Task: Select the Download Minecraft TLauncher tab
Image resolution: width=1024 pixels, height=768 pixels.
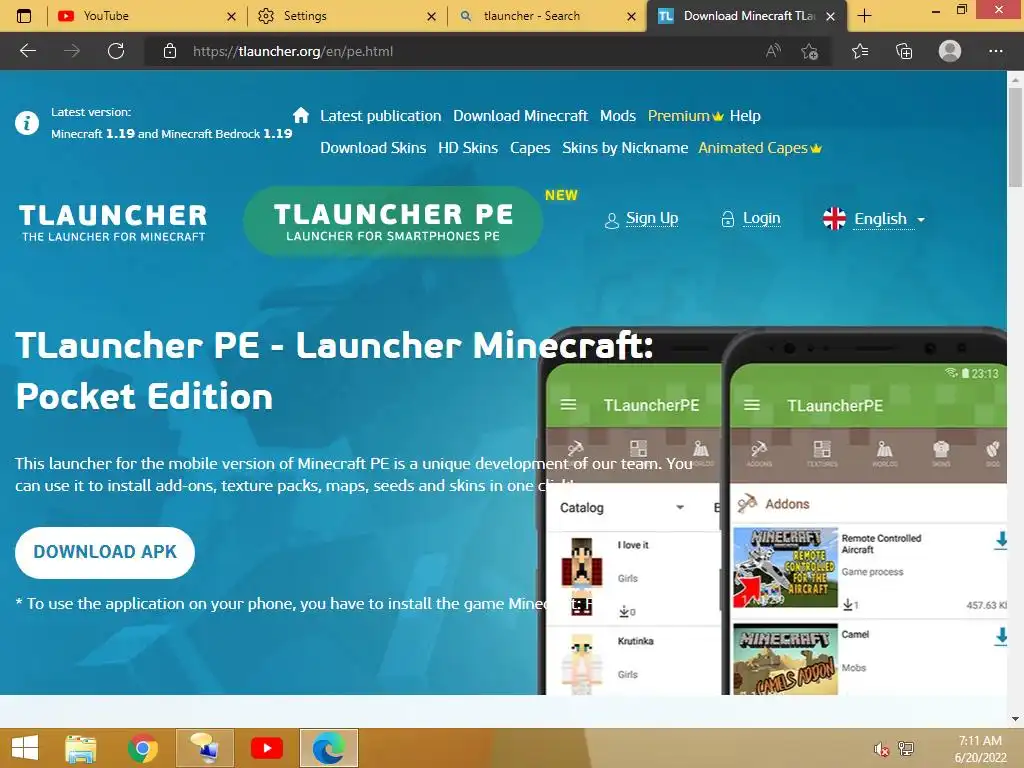Action: click(x=747, y=16)
